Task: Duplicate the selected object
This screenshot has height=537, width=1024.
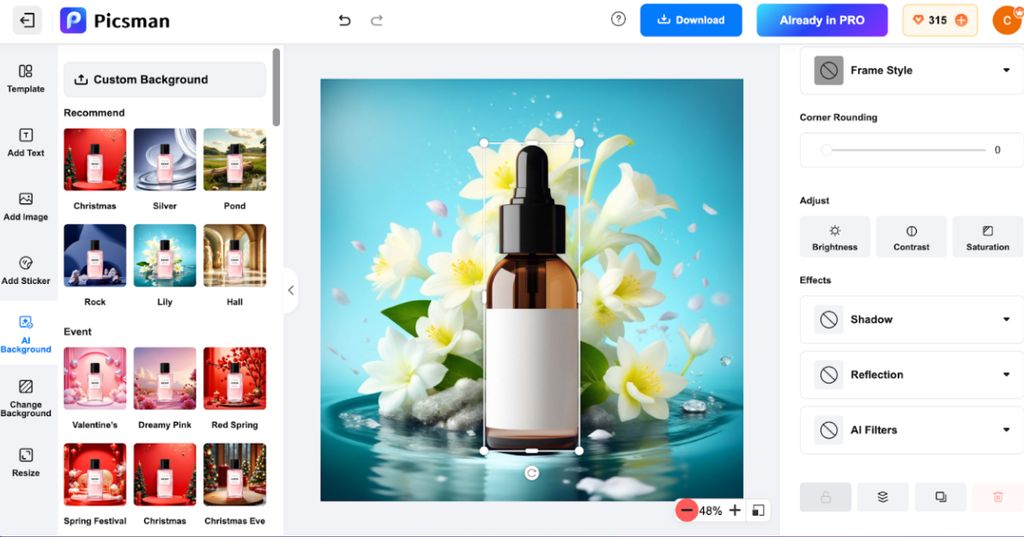Action: [940, 497]
